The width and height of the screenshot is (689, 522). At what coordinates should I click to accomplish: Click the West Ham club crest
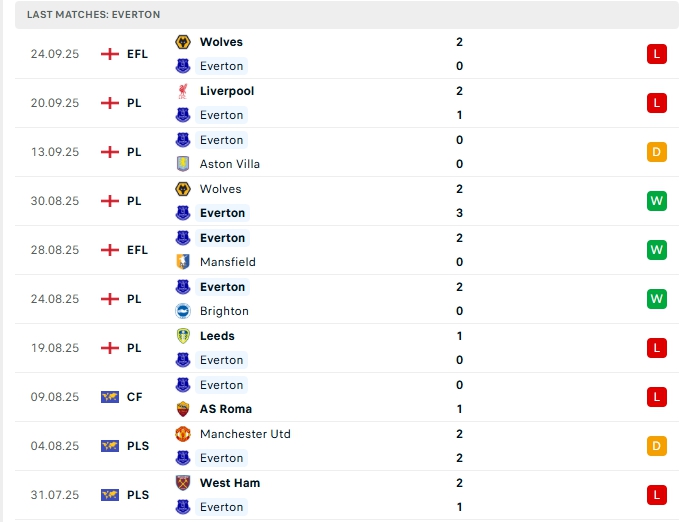point(183,483)
